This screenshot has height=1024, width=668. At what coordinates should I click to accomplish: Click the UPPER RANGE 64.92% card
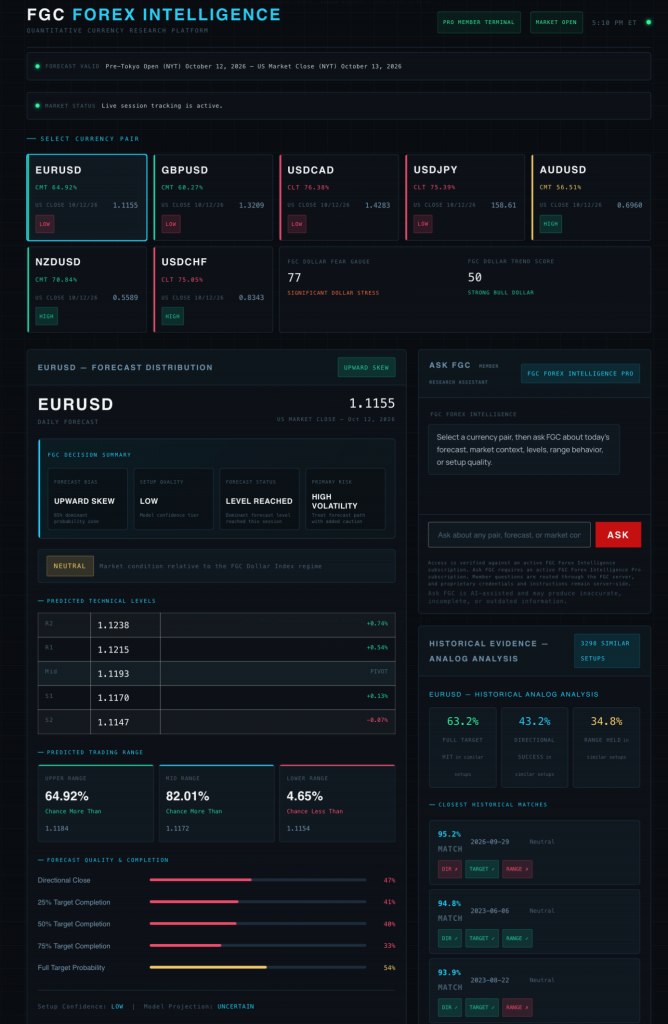95,803
